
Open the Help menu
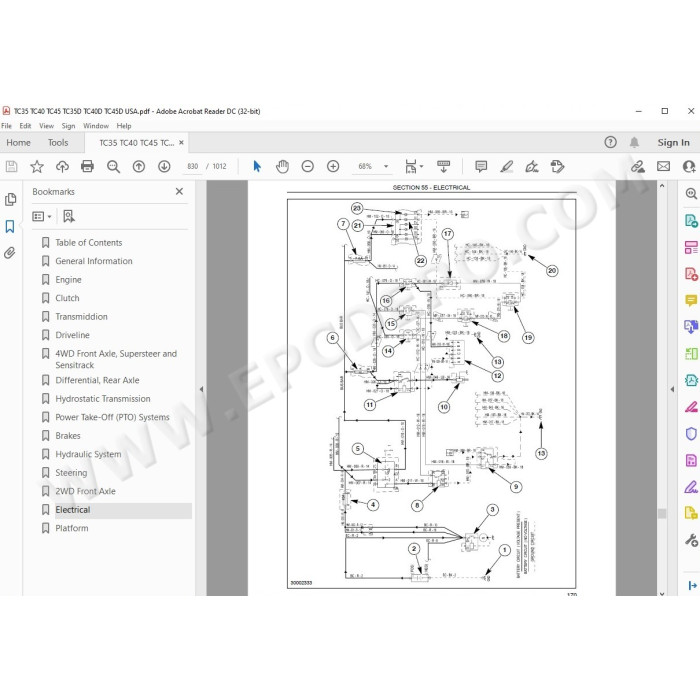click(124, 126)
